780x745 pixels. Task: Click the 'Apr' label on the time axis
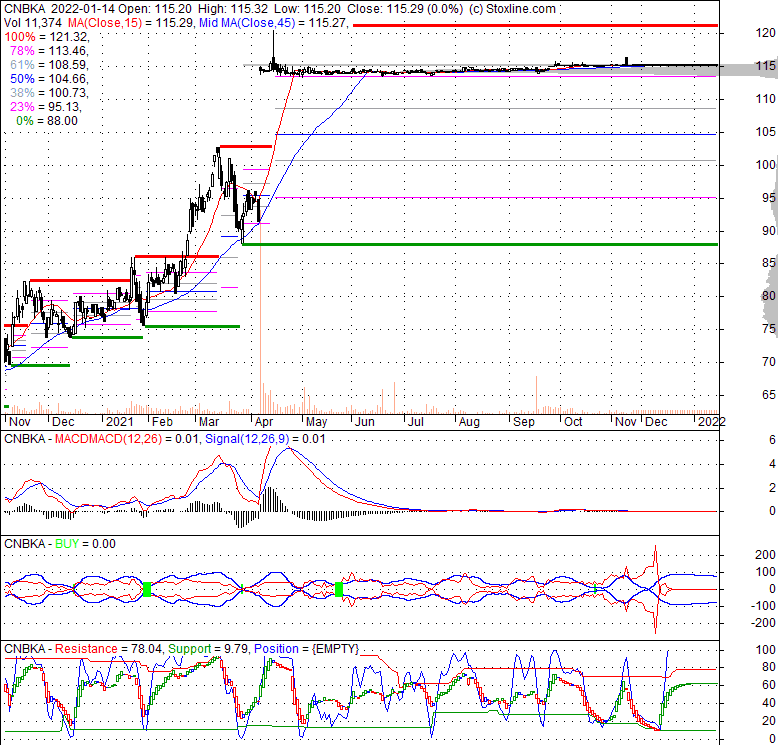coord(264,422)
